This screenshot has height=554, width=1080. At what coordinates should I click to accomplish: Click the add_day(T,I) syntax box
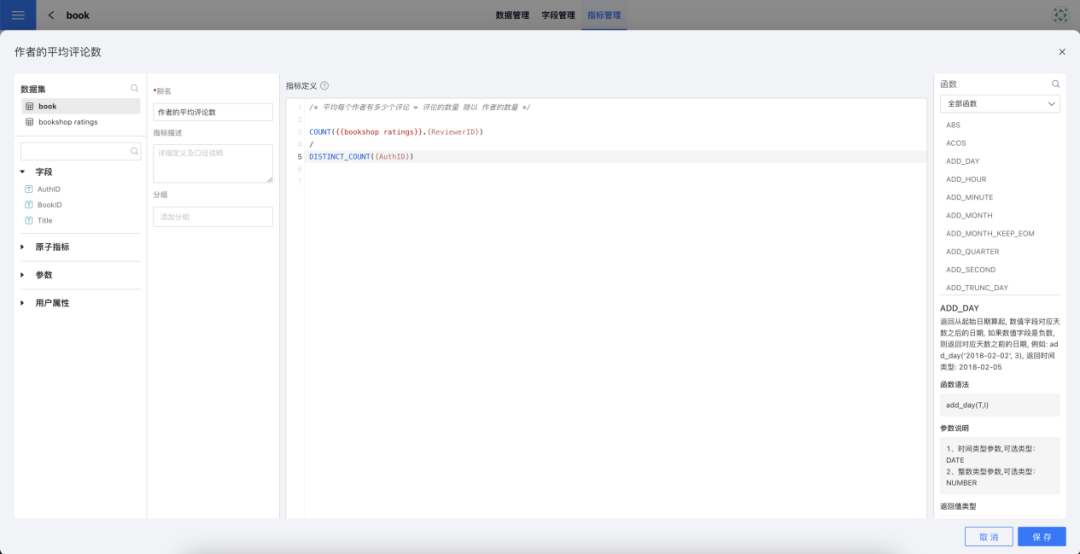pyautogui.click(x=1000, y=404)
